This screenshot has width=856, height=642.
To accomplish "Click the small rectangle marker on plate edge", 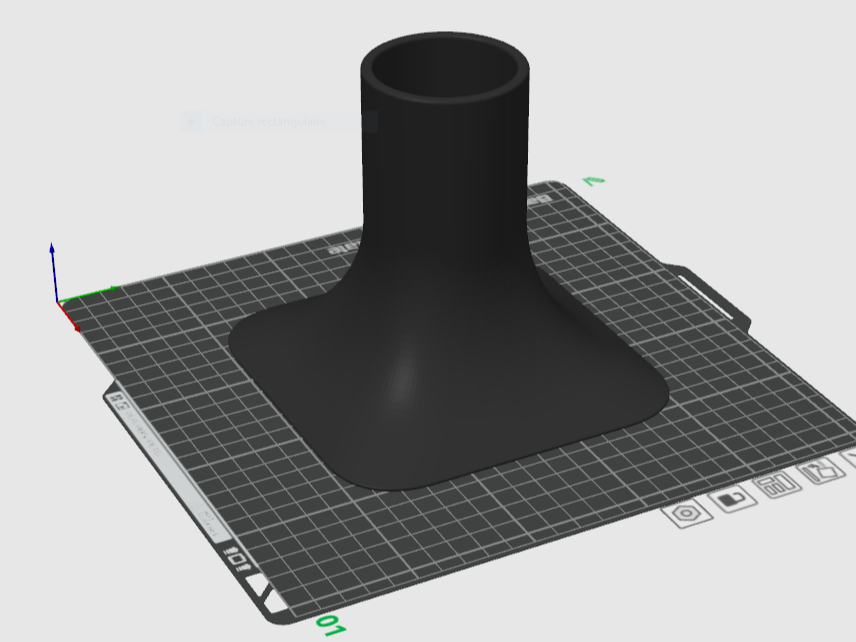I will pyautogui.click(x=238, y=560).
